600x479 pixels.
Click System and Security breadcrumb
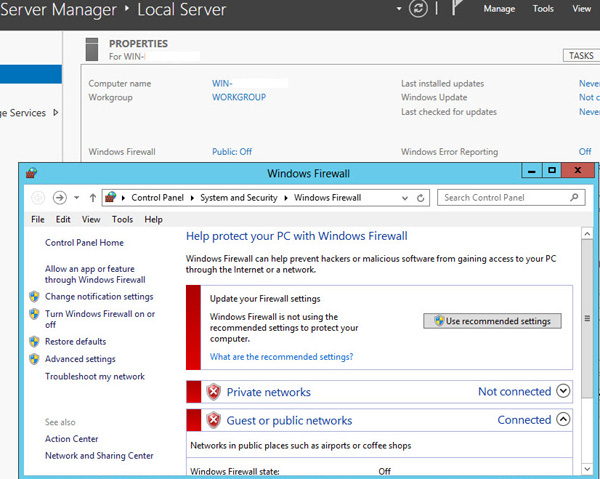pos(239,198)
